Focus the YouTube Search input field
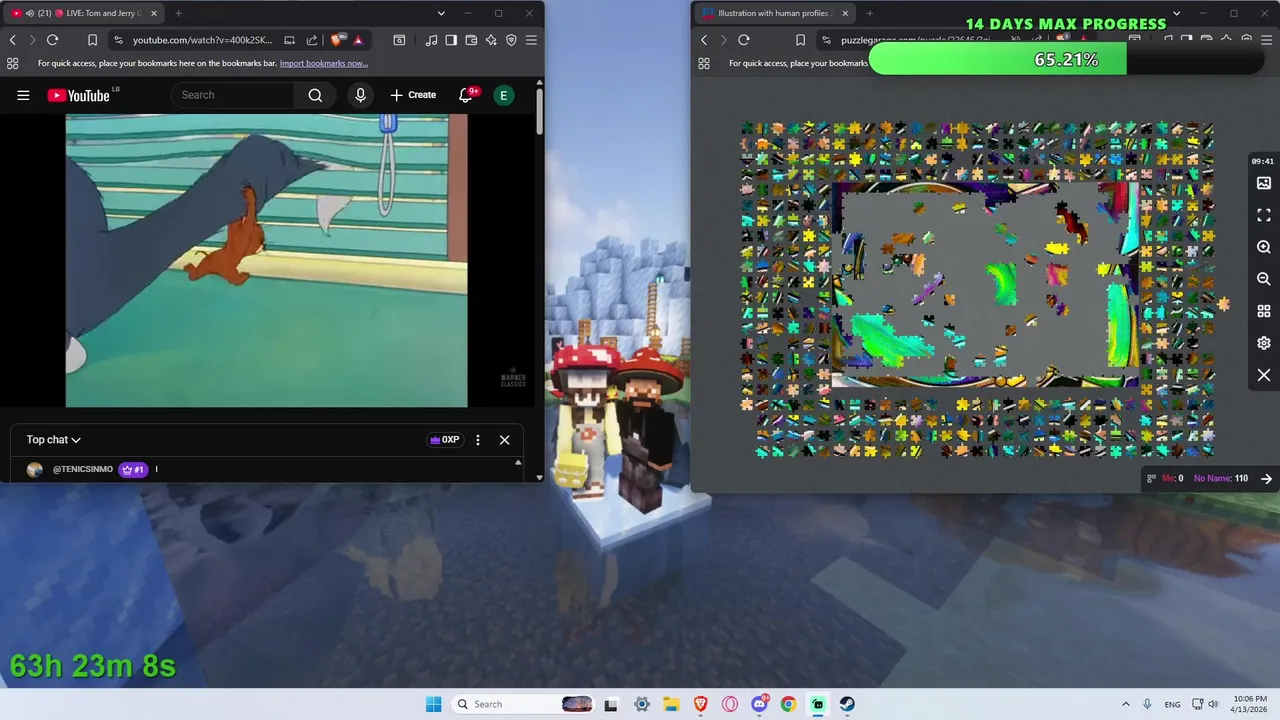This screenshot has width=1280, height=720. (233, 95)
